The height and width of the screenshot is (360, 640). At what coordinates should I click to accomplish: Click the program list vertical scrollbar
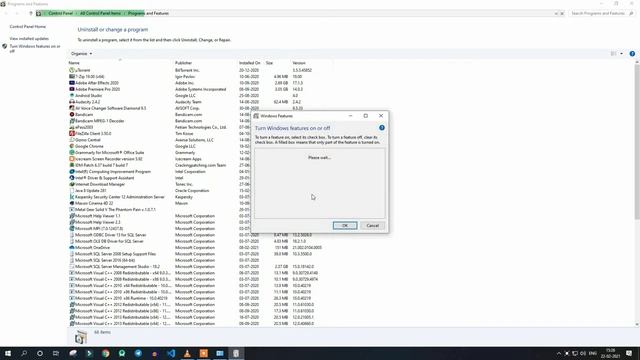click(637, 143)
